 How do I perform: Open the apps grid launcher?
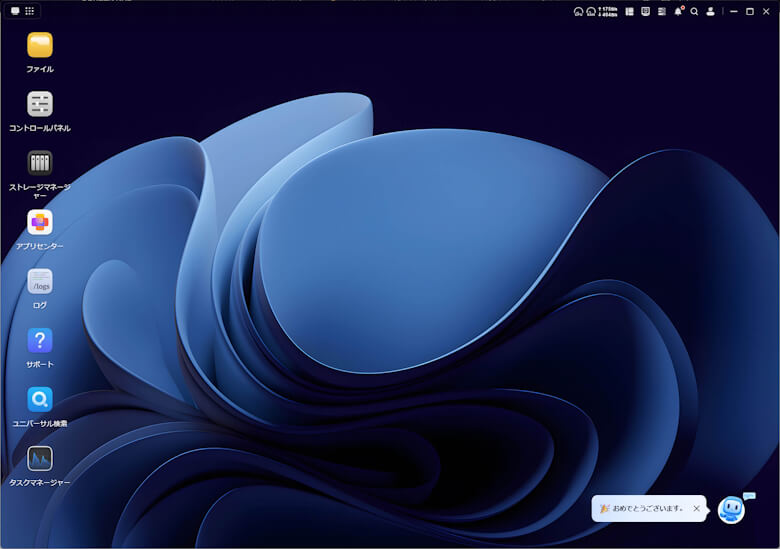click(x=30, y=11)
